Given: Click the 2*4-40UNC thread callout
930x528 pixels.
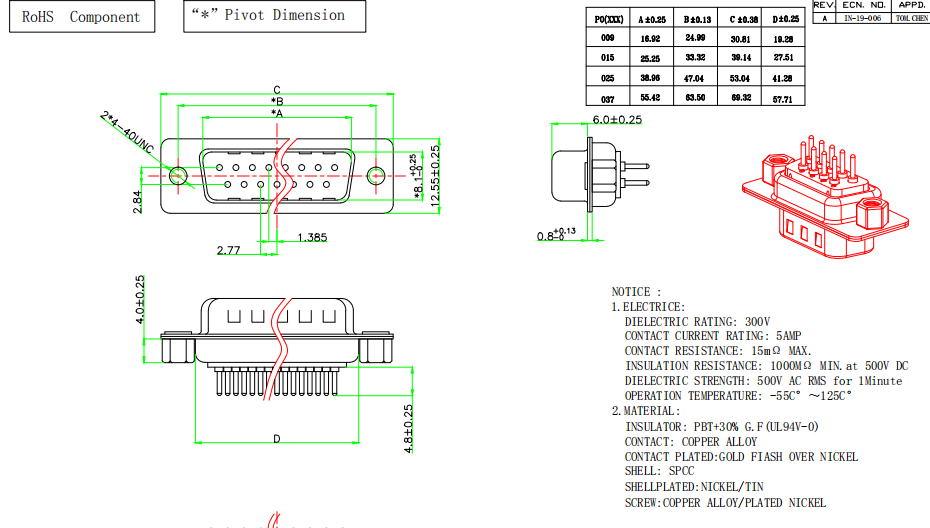Looking at the screenshot, I should [127, 132].
